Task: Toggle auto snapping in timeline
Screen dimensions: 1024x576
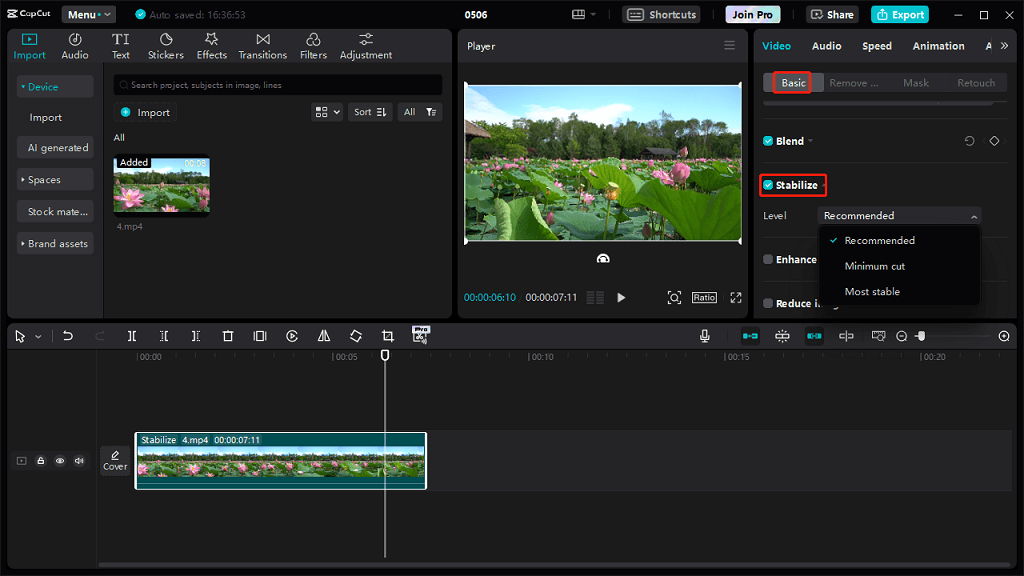Action: click(x=782, y=336)
